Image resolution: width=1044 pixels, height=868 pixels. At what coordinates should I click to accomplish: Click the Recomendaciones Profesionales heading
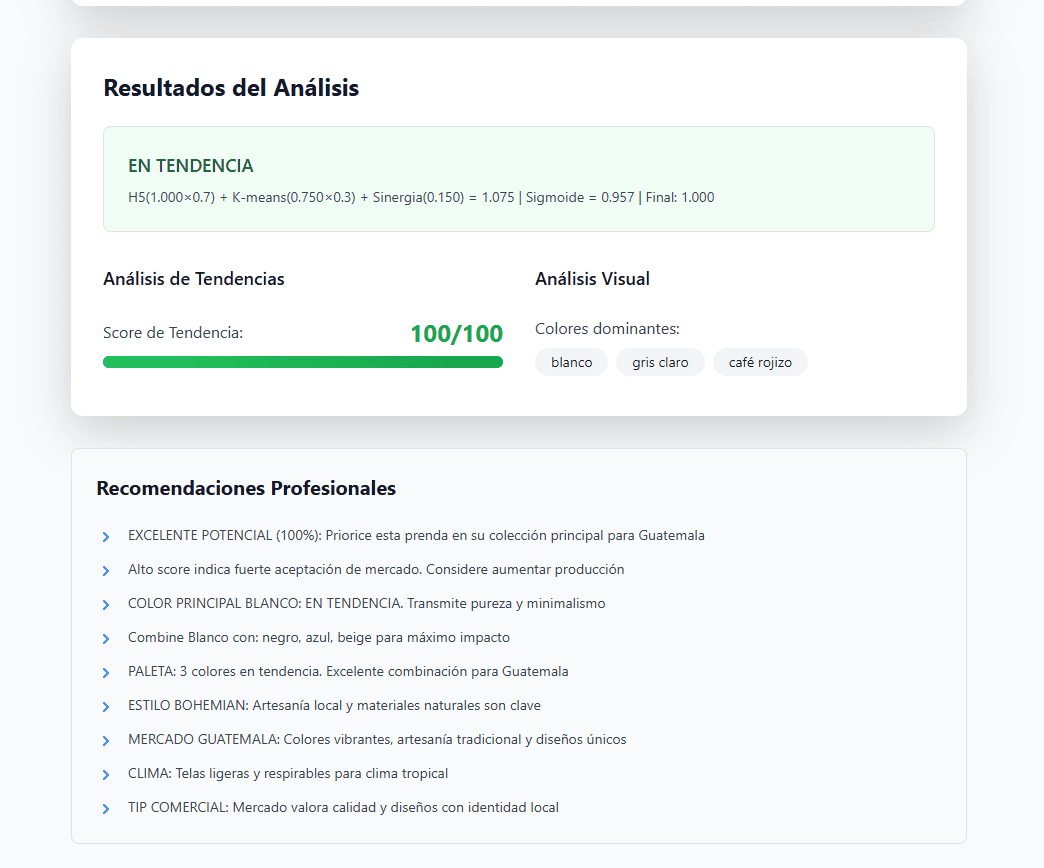[246, 488]
